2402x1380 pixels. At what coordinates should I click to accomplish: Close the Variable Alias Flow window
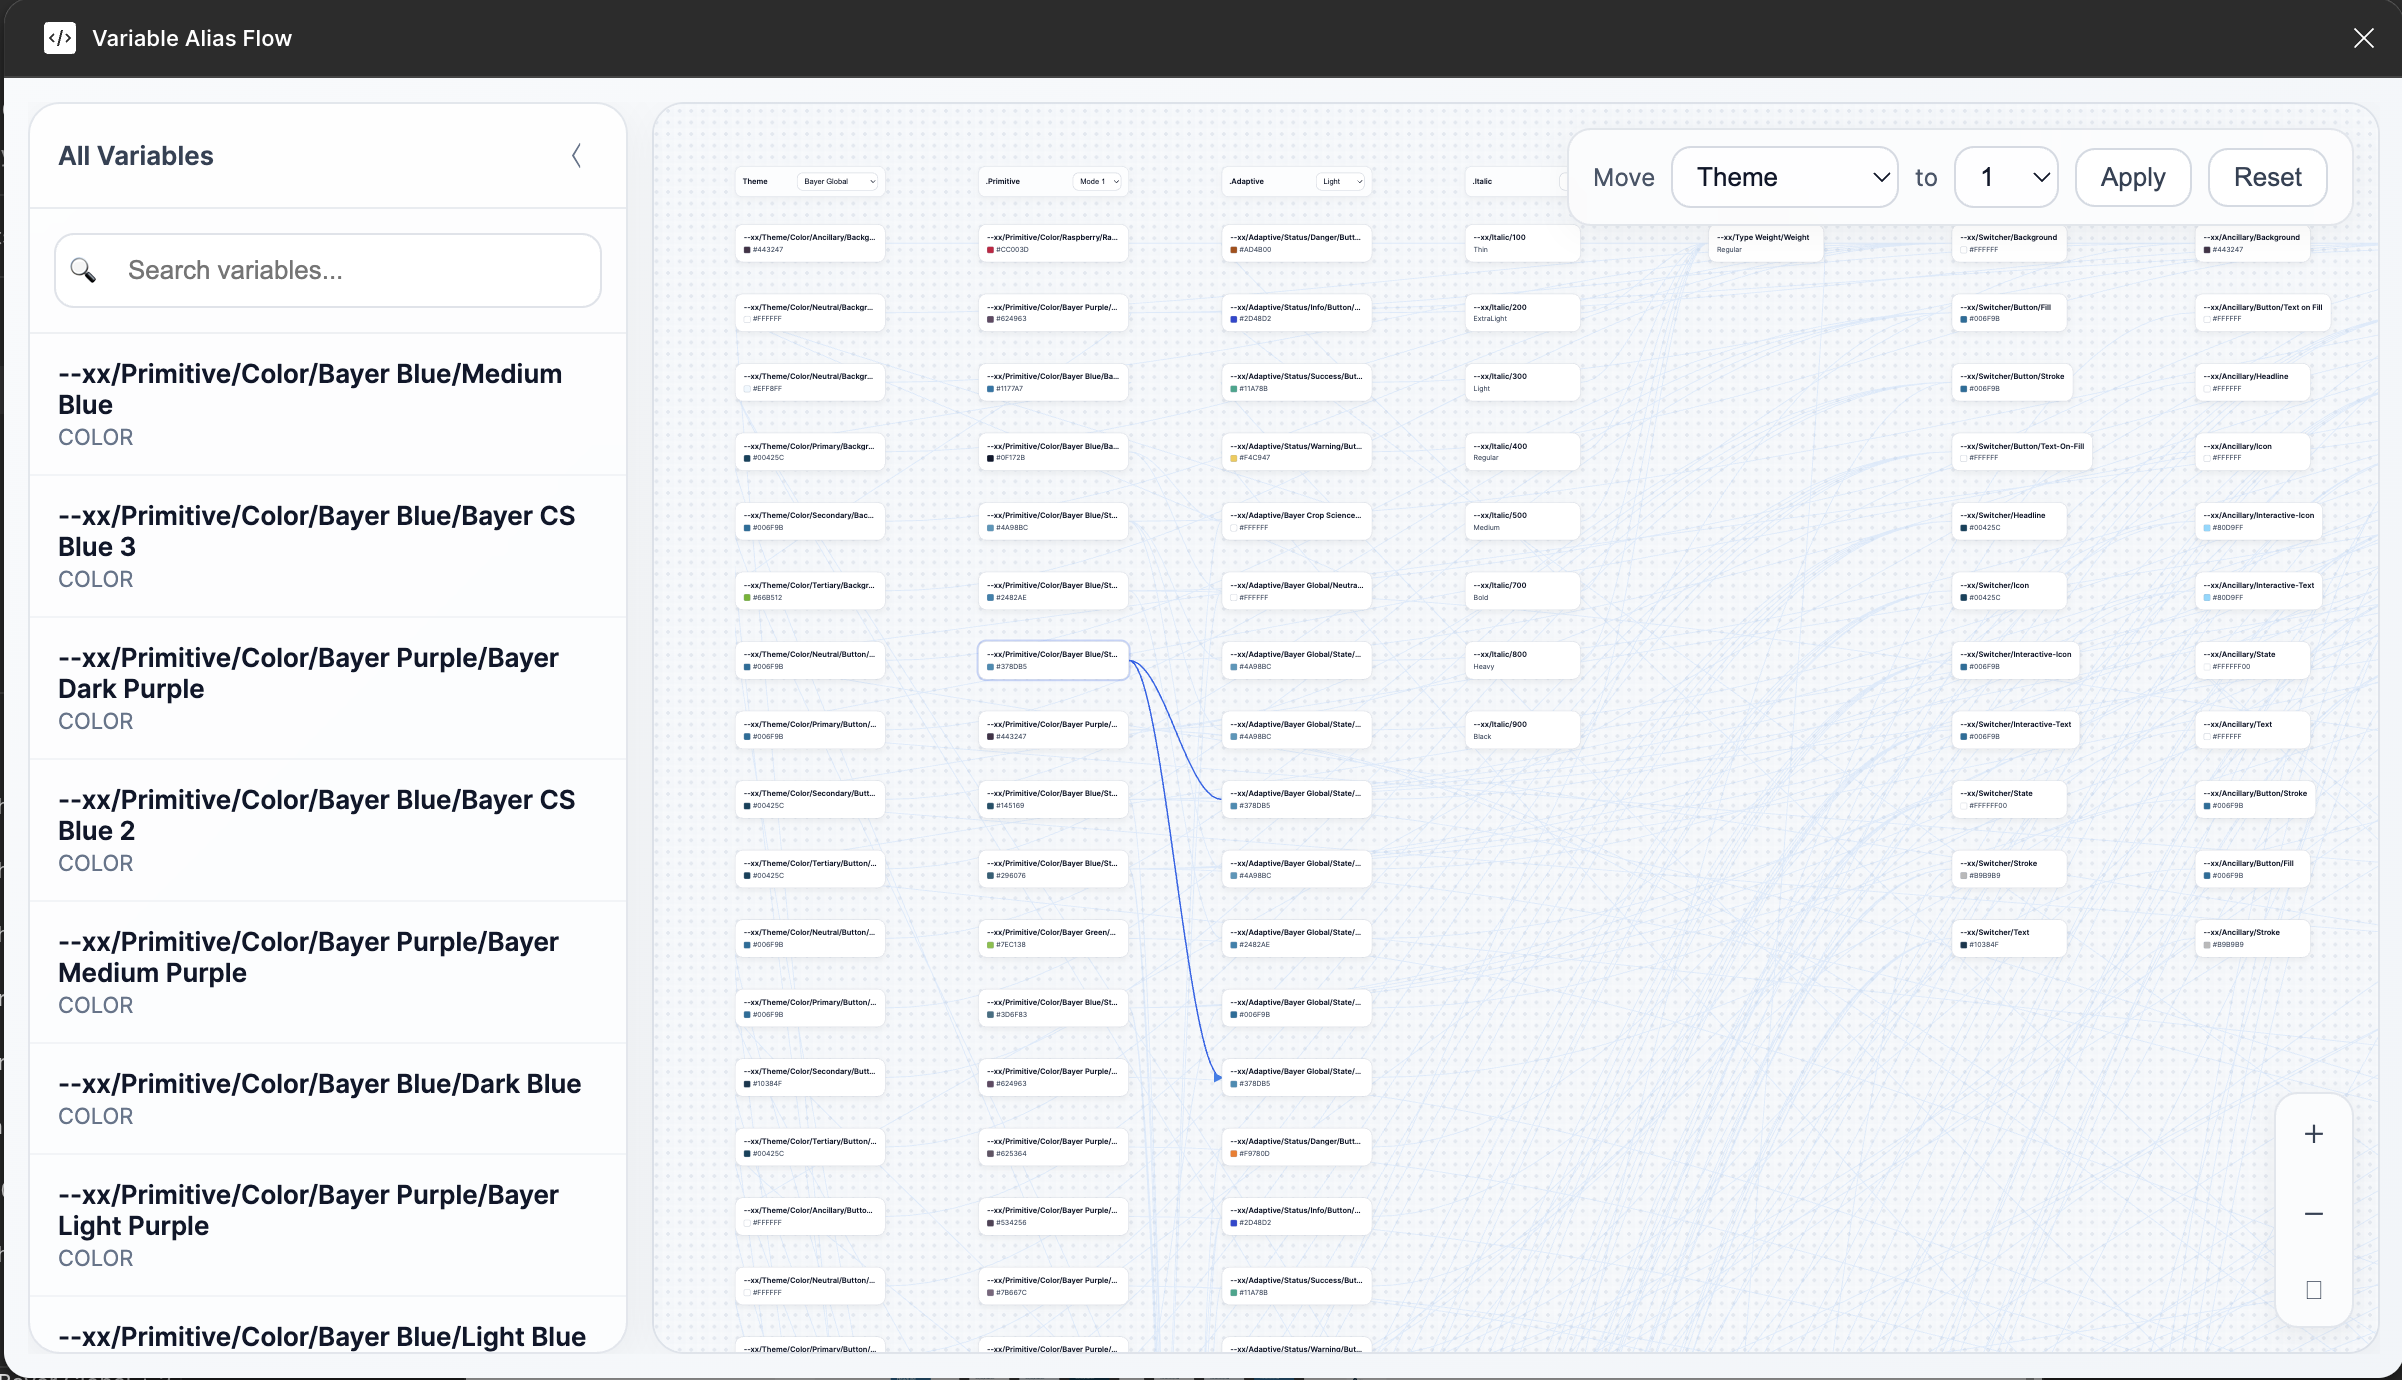(x=2363, y=38)
